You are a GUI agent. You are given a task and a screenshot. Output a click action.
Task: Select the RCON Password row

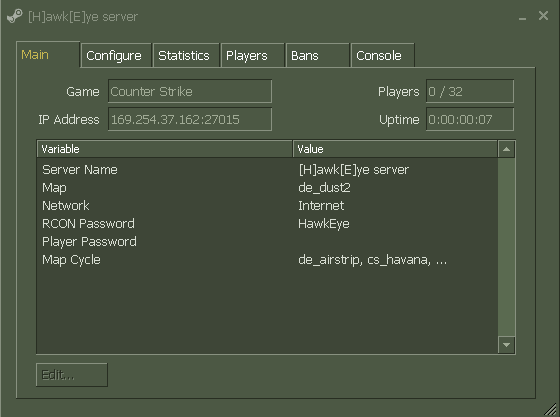click(x=267, y=223)
